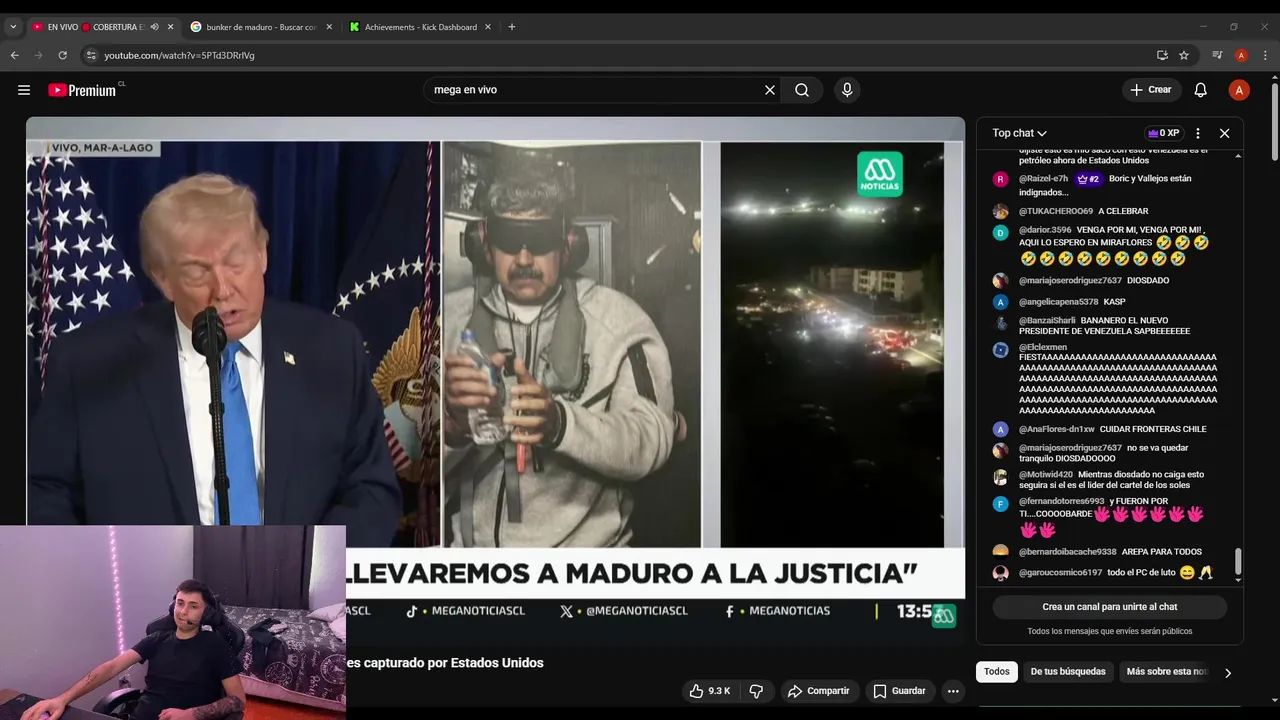1280x720 pixels.
Task: Close the Kick Dashboard tab
Action: coord(488,27)
